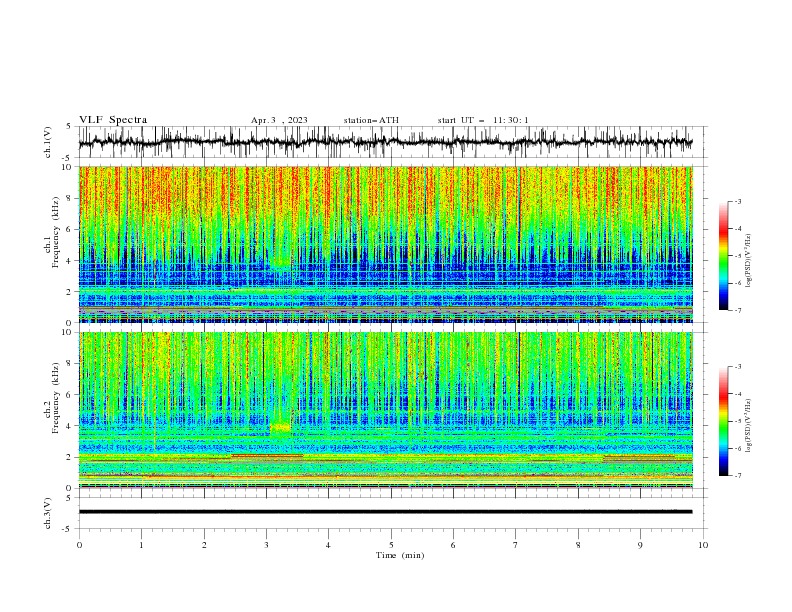This screenshot has width=792, height=612.
Task: Click the "-7" label on ch.2 color bar
Action: (738, 476)
